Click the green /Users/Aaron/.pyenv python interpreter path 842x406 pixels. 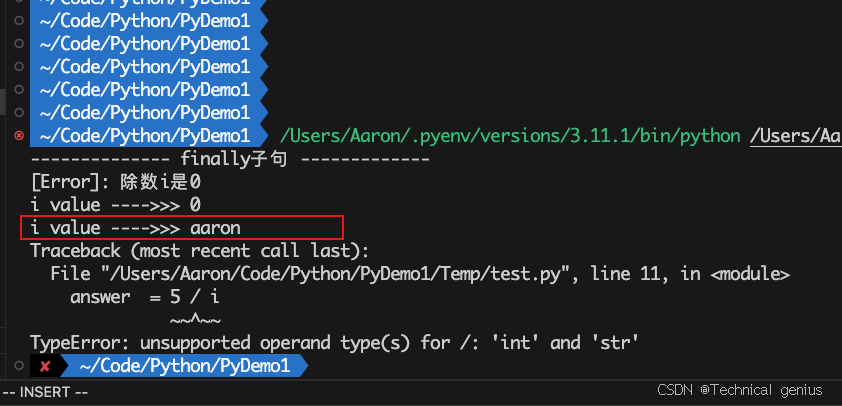point(510,136)
